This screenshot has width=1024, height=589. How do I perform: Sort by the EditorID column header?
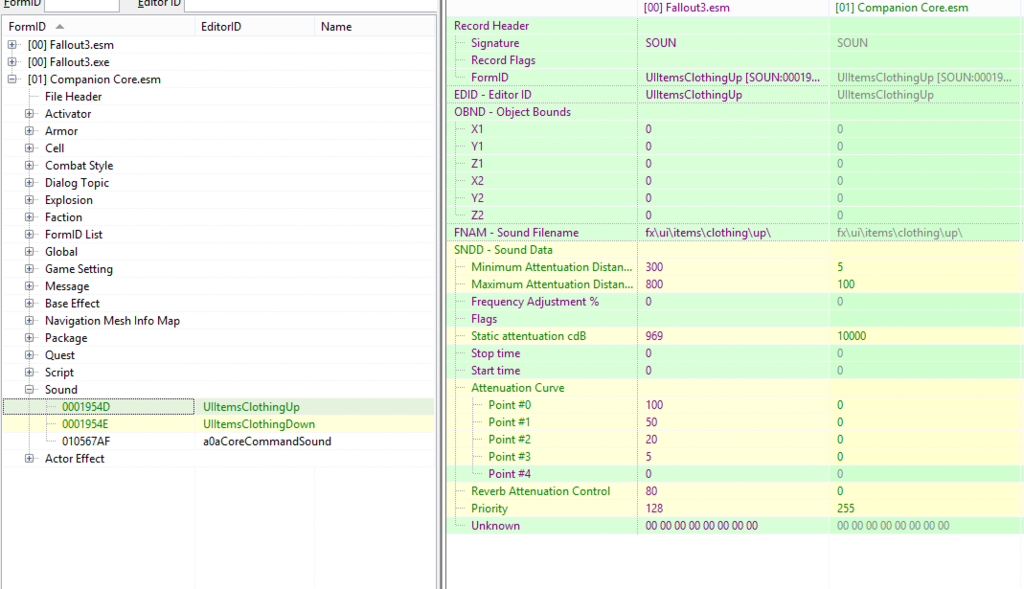(255, 27)
